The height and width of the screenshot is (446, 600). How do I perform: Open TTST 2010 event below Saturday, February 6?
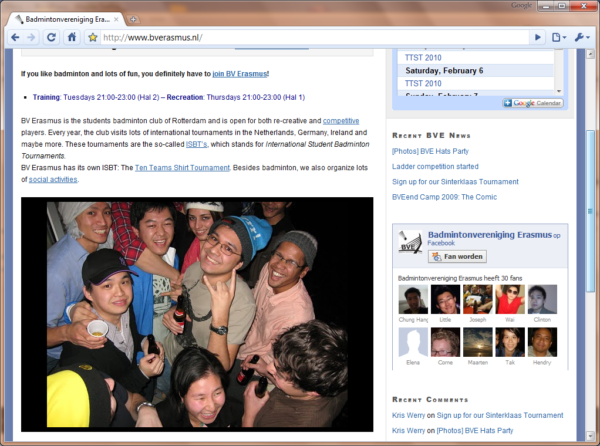tap(423, 83)
